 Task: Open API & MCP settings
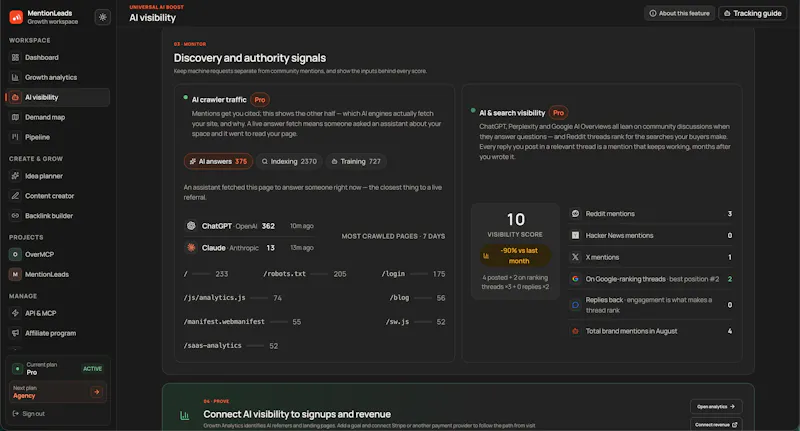58,313
